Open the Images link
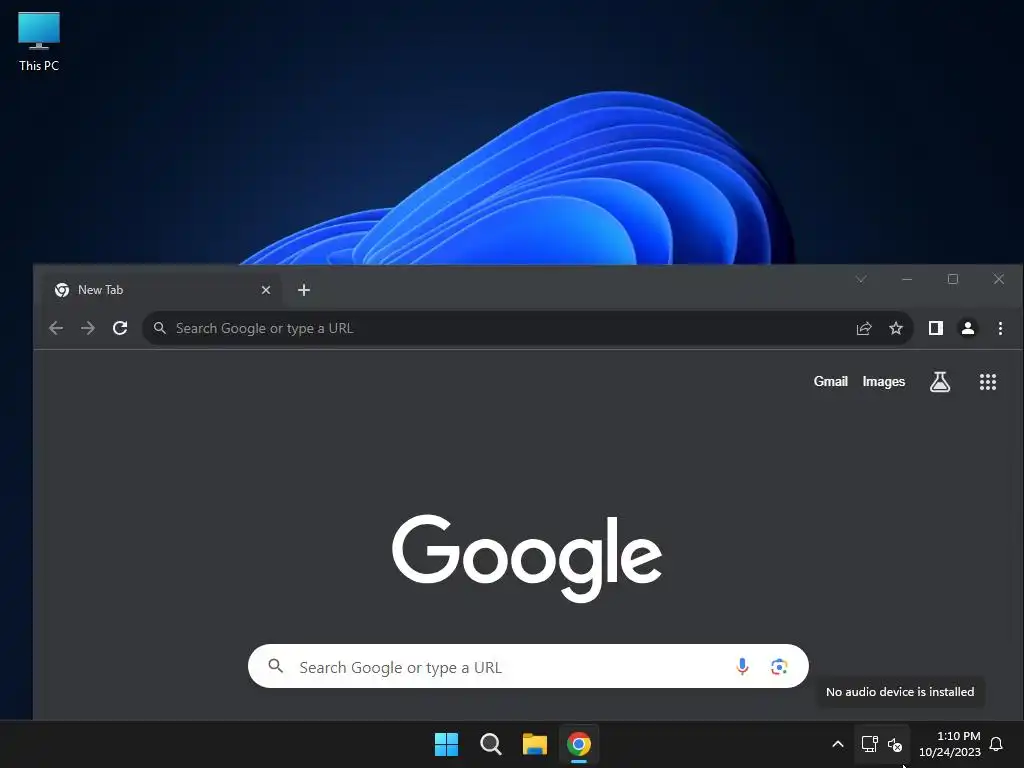This screenshot has height=768, width=1024. [x=884, y=381]
